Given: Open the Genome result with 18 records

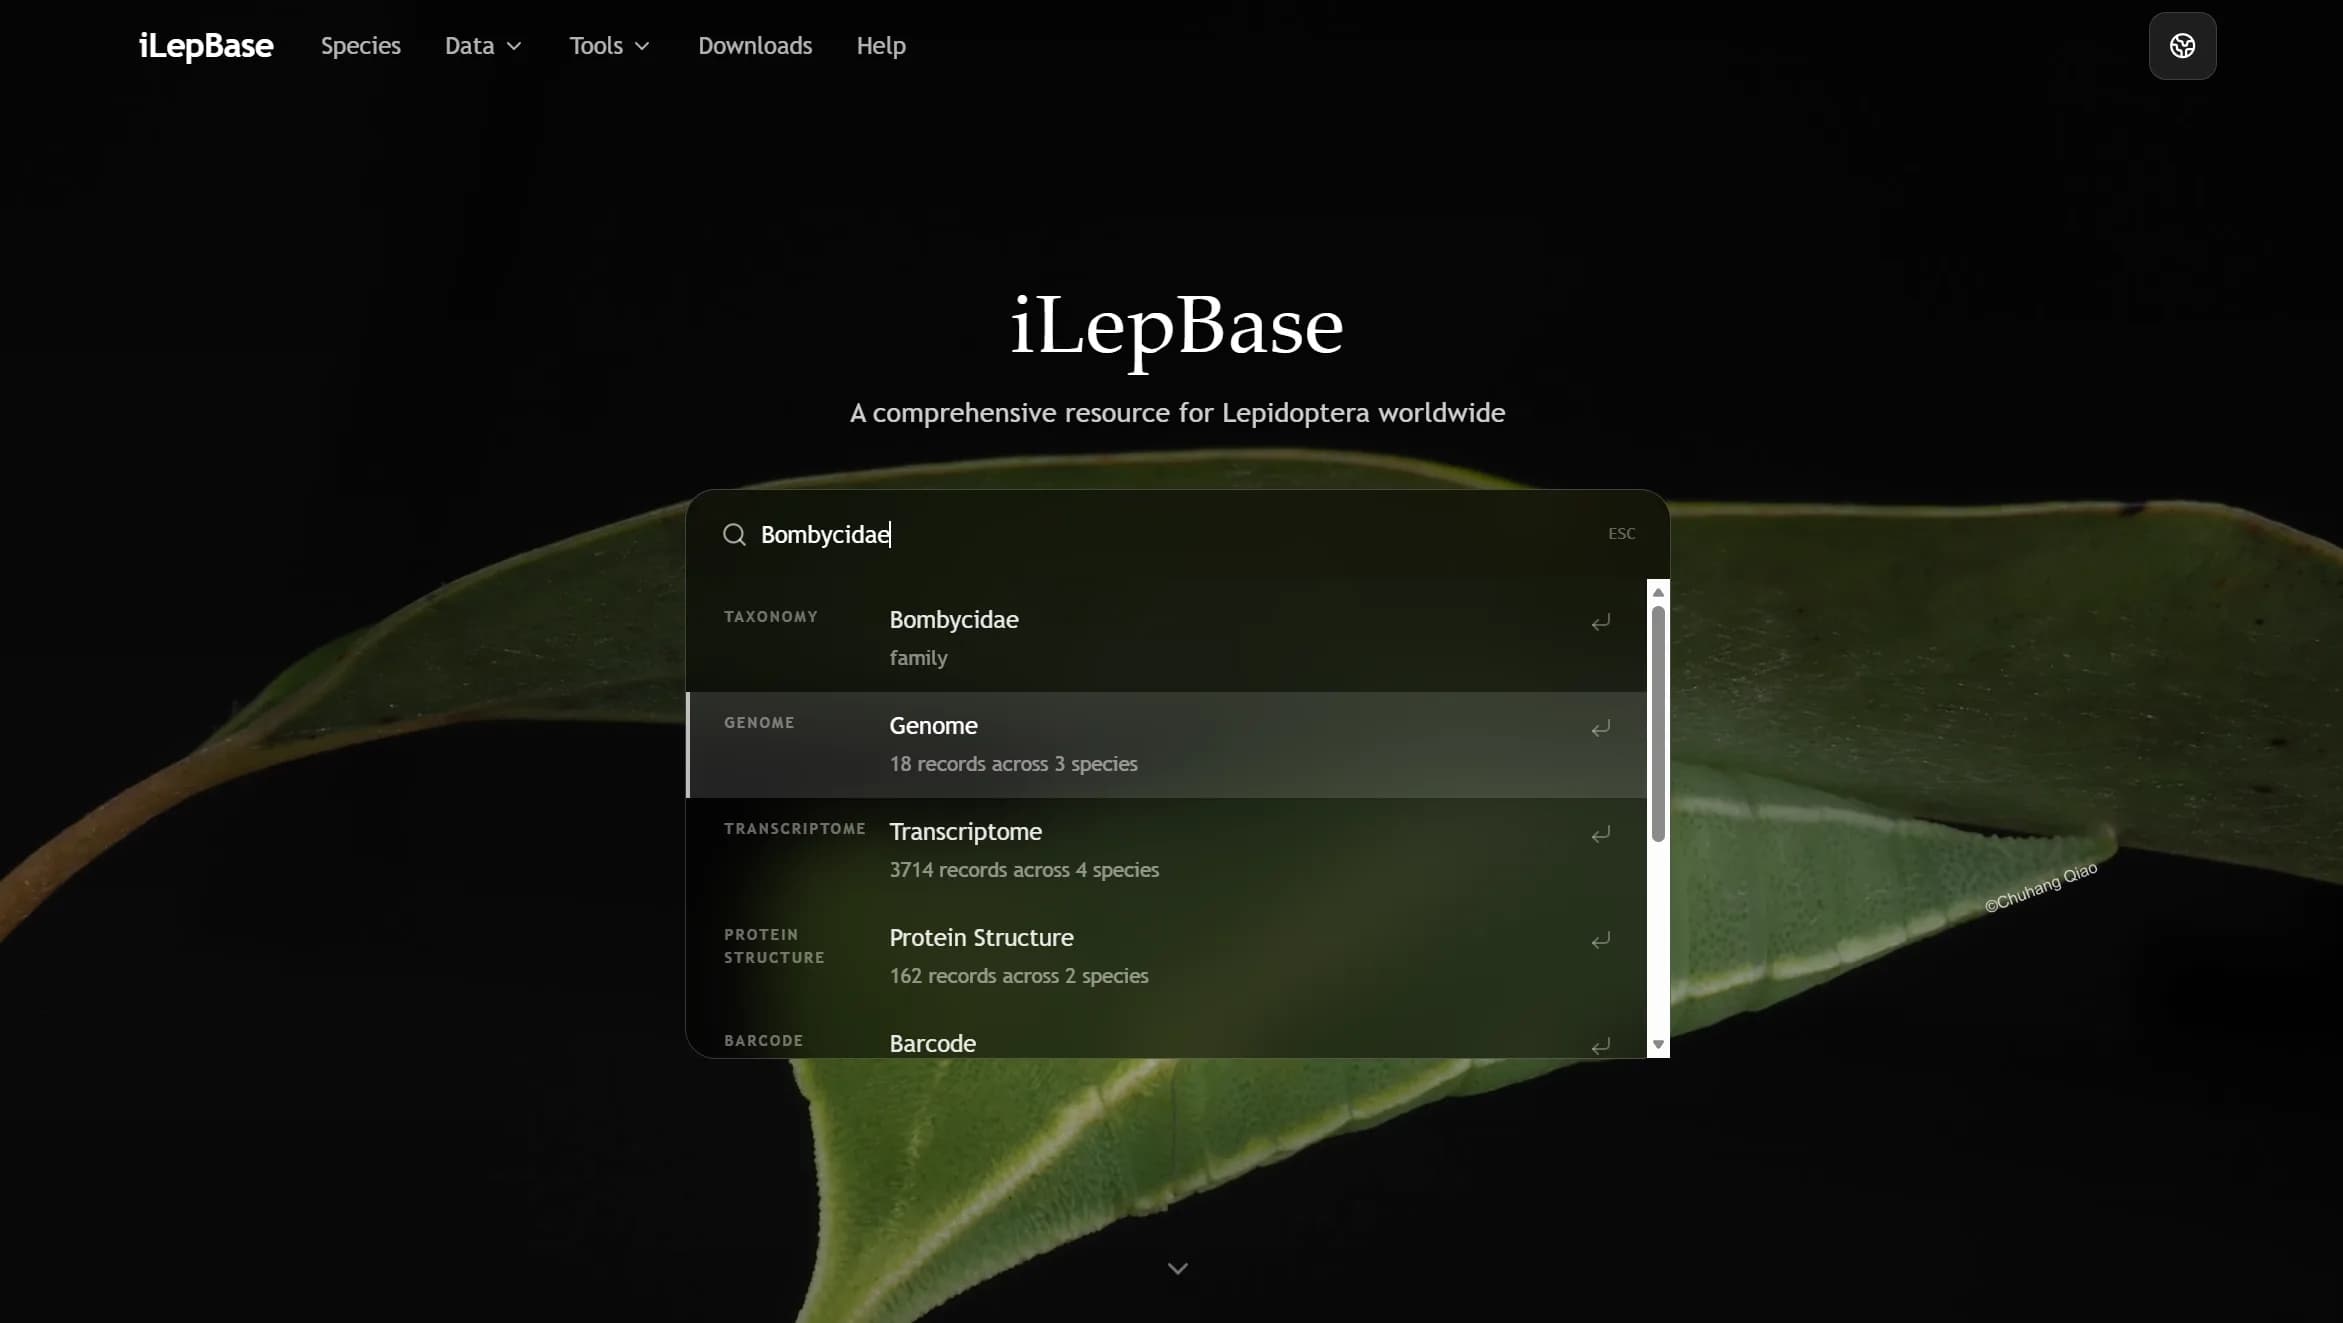Looking at the screenshot, I should click(1166, 744).
